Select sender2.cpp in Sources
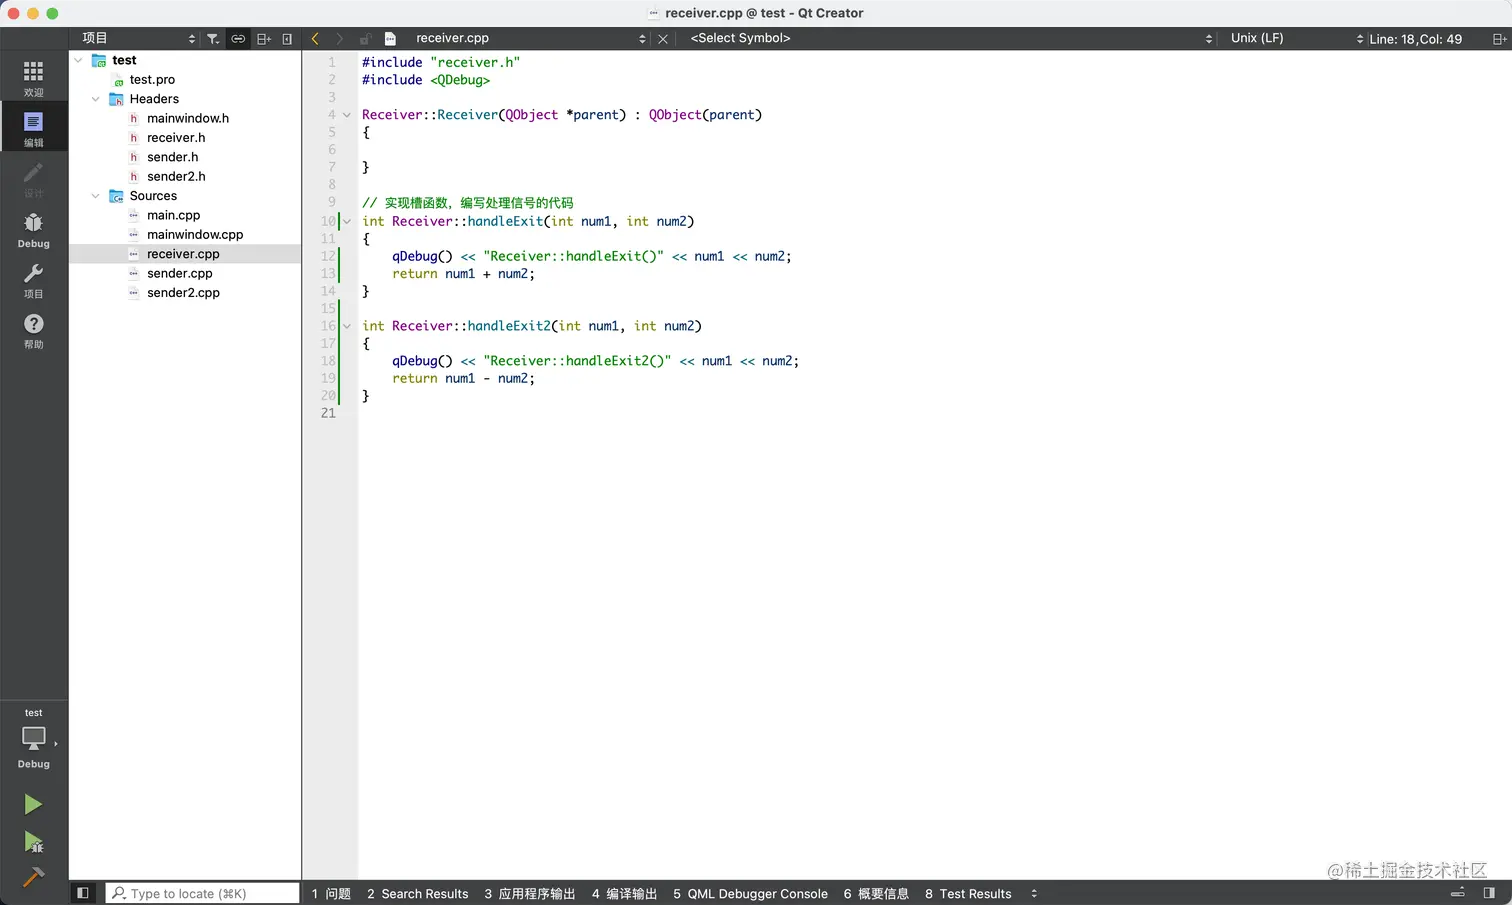Screen dimensions: 1512x905 click(x=183, y=293)
